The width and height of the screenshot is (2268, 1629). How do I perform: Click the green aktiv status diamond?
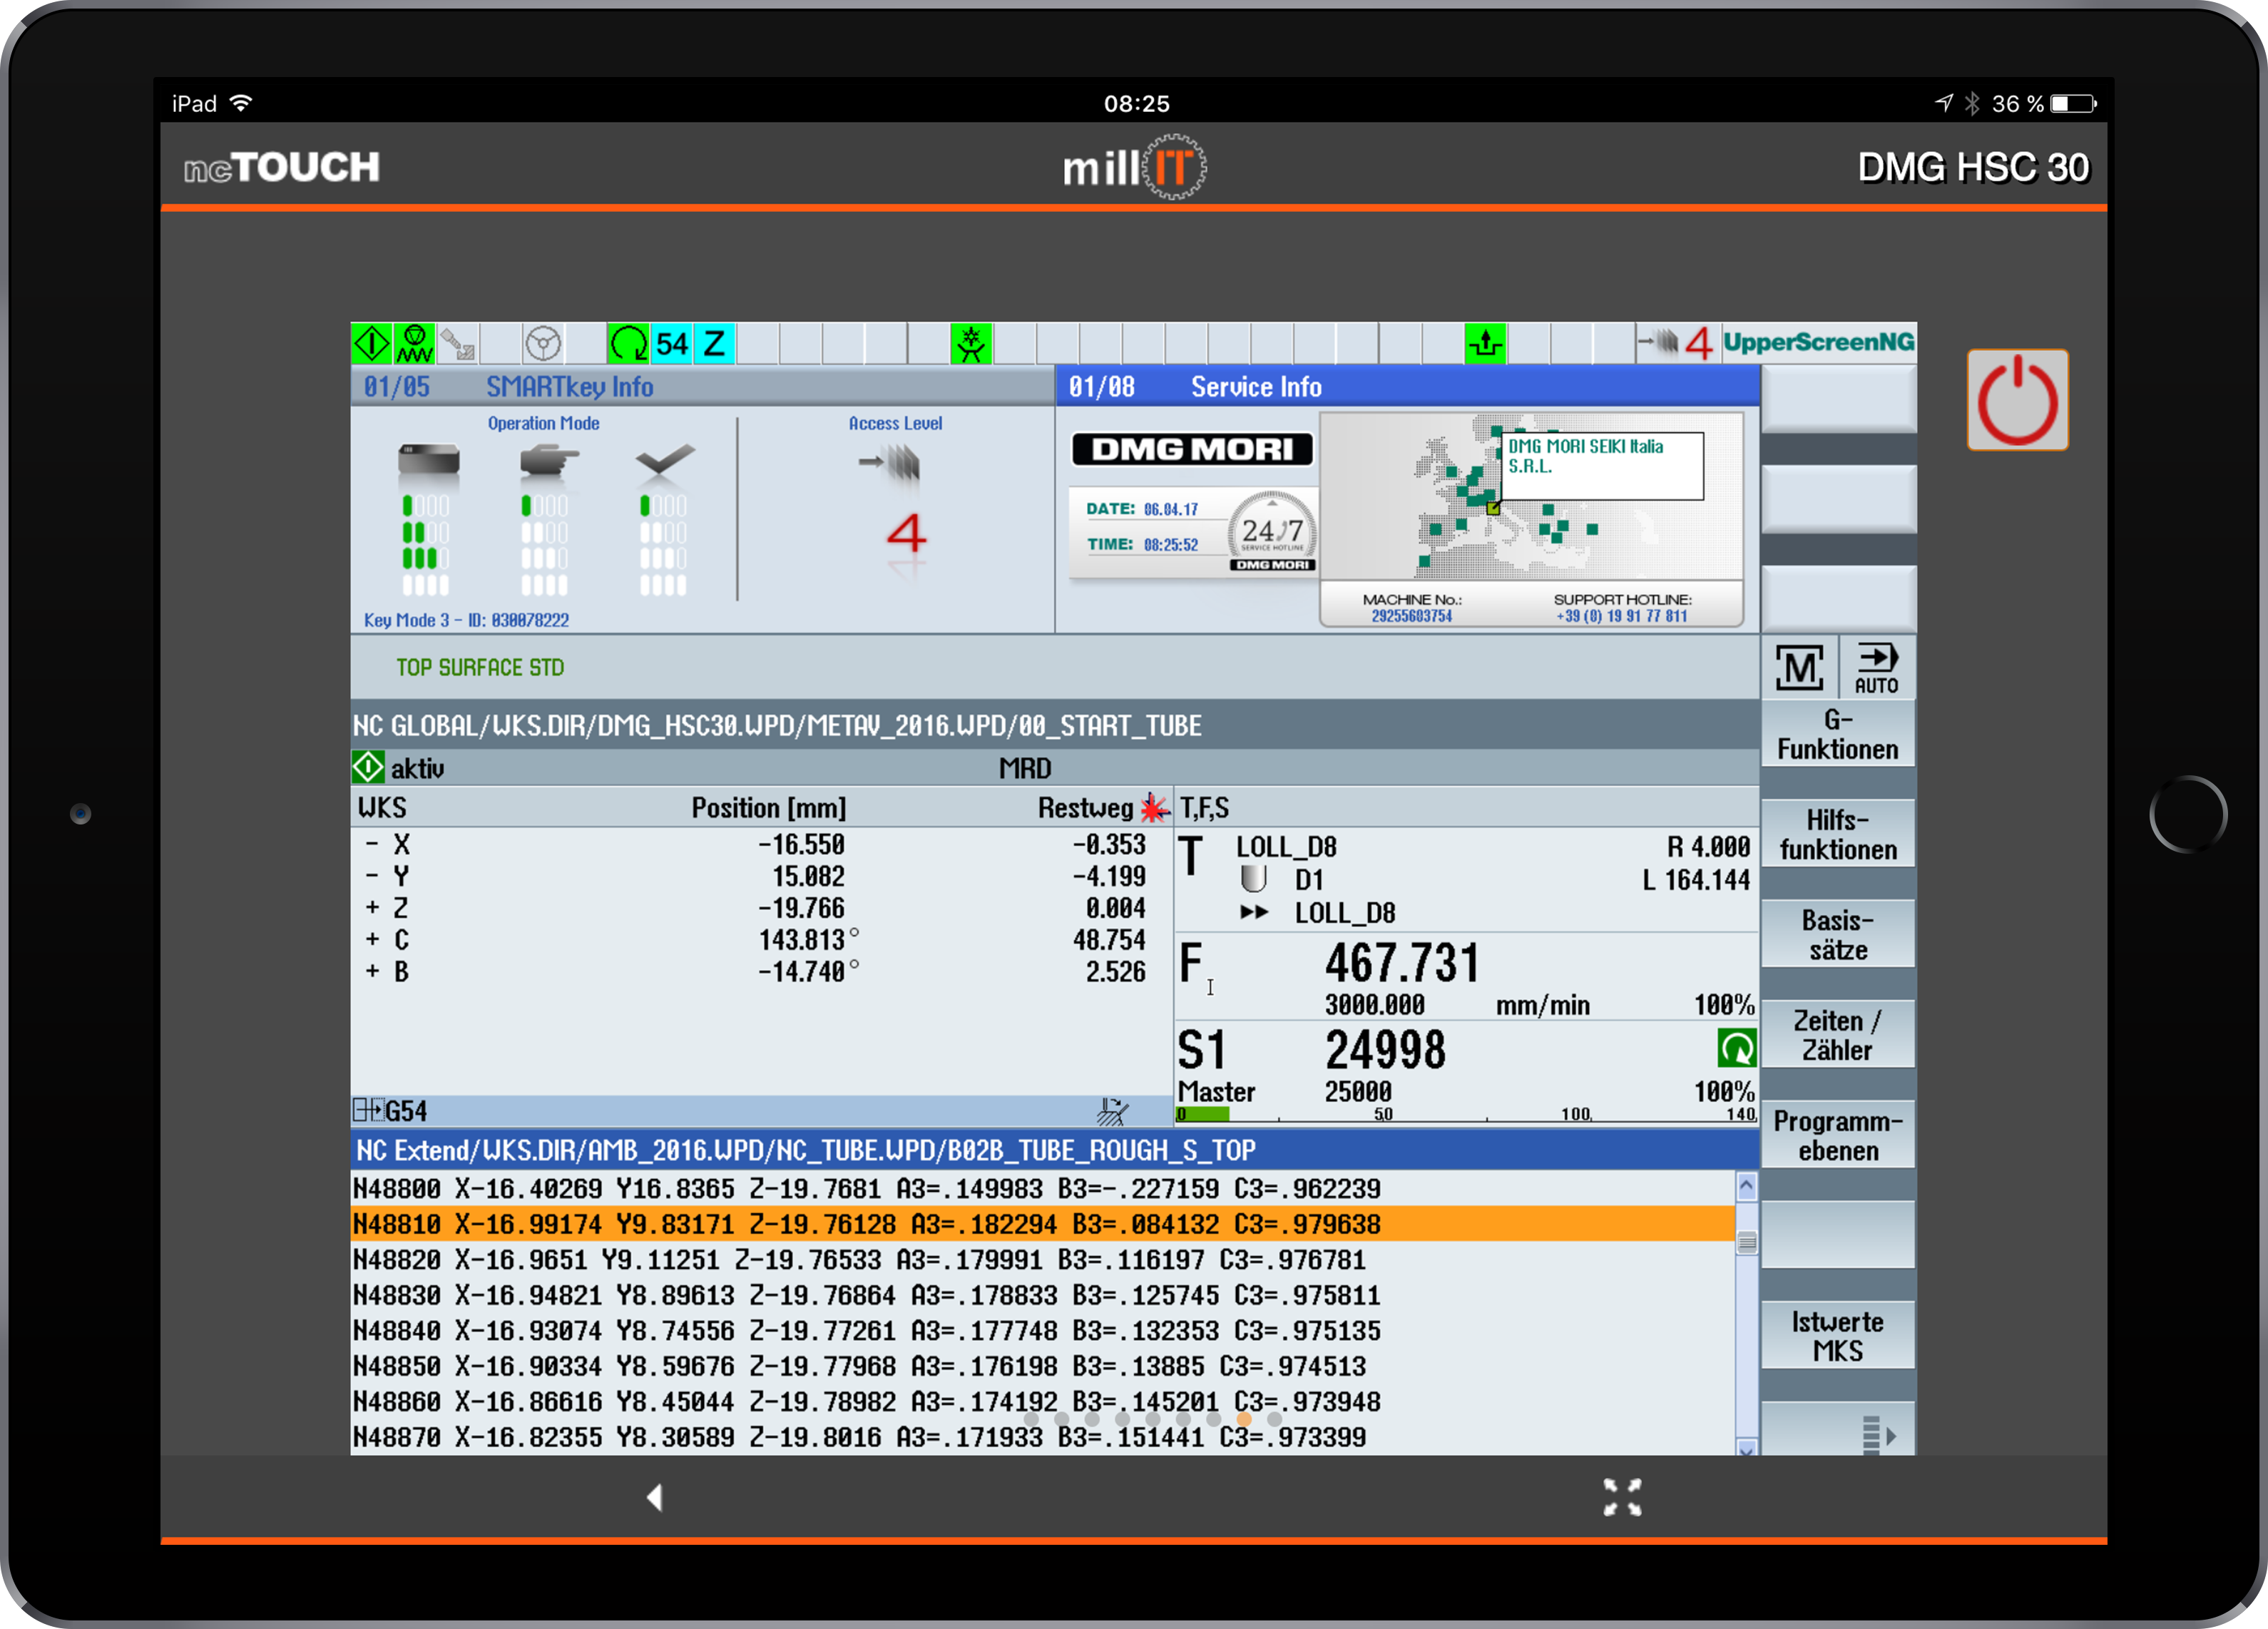pyautogui.click(x=367, y=767)
